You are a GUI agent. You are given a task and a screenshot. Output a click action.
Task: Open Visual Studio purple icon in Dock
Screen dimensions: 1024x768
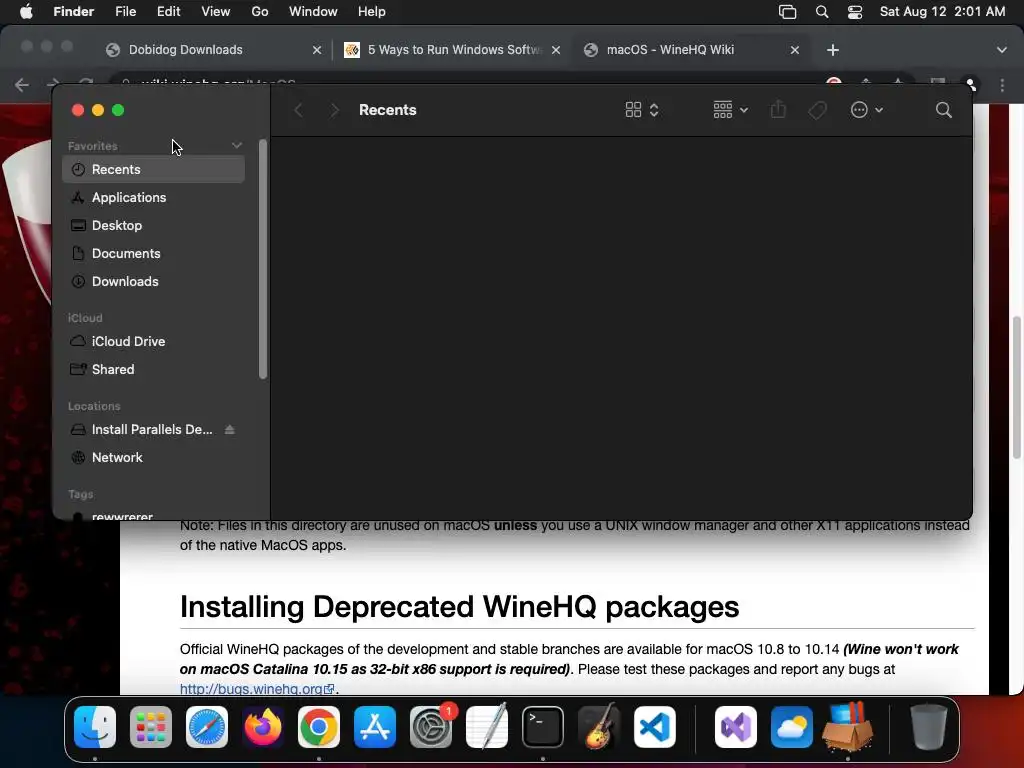pyautogui.click(x=736, y=727)
